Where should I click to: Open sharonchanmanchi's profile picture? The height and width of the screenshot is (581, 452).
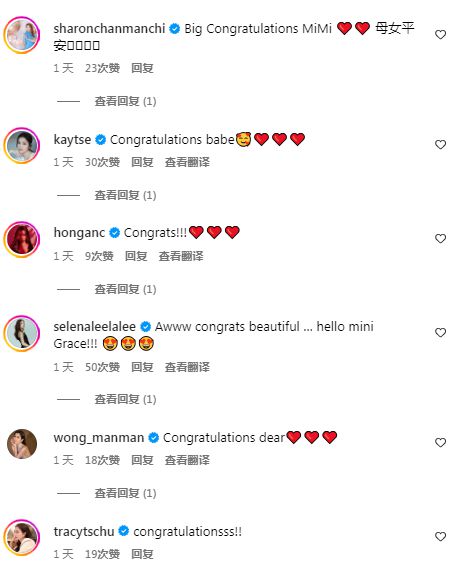coord(22,34)
